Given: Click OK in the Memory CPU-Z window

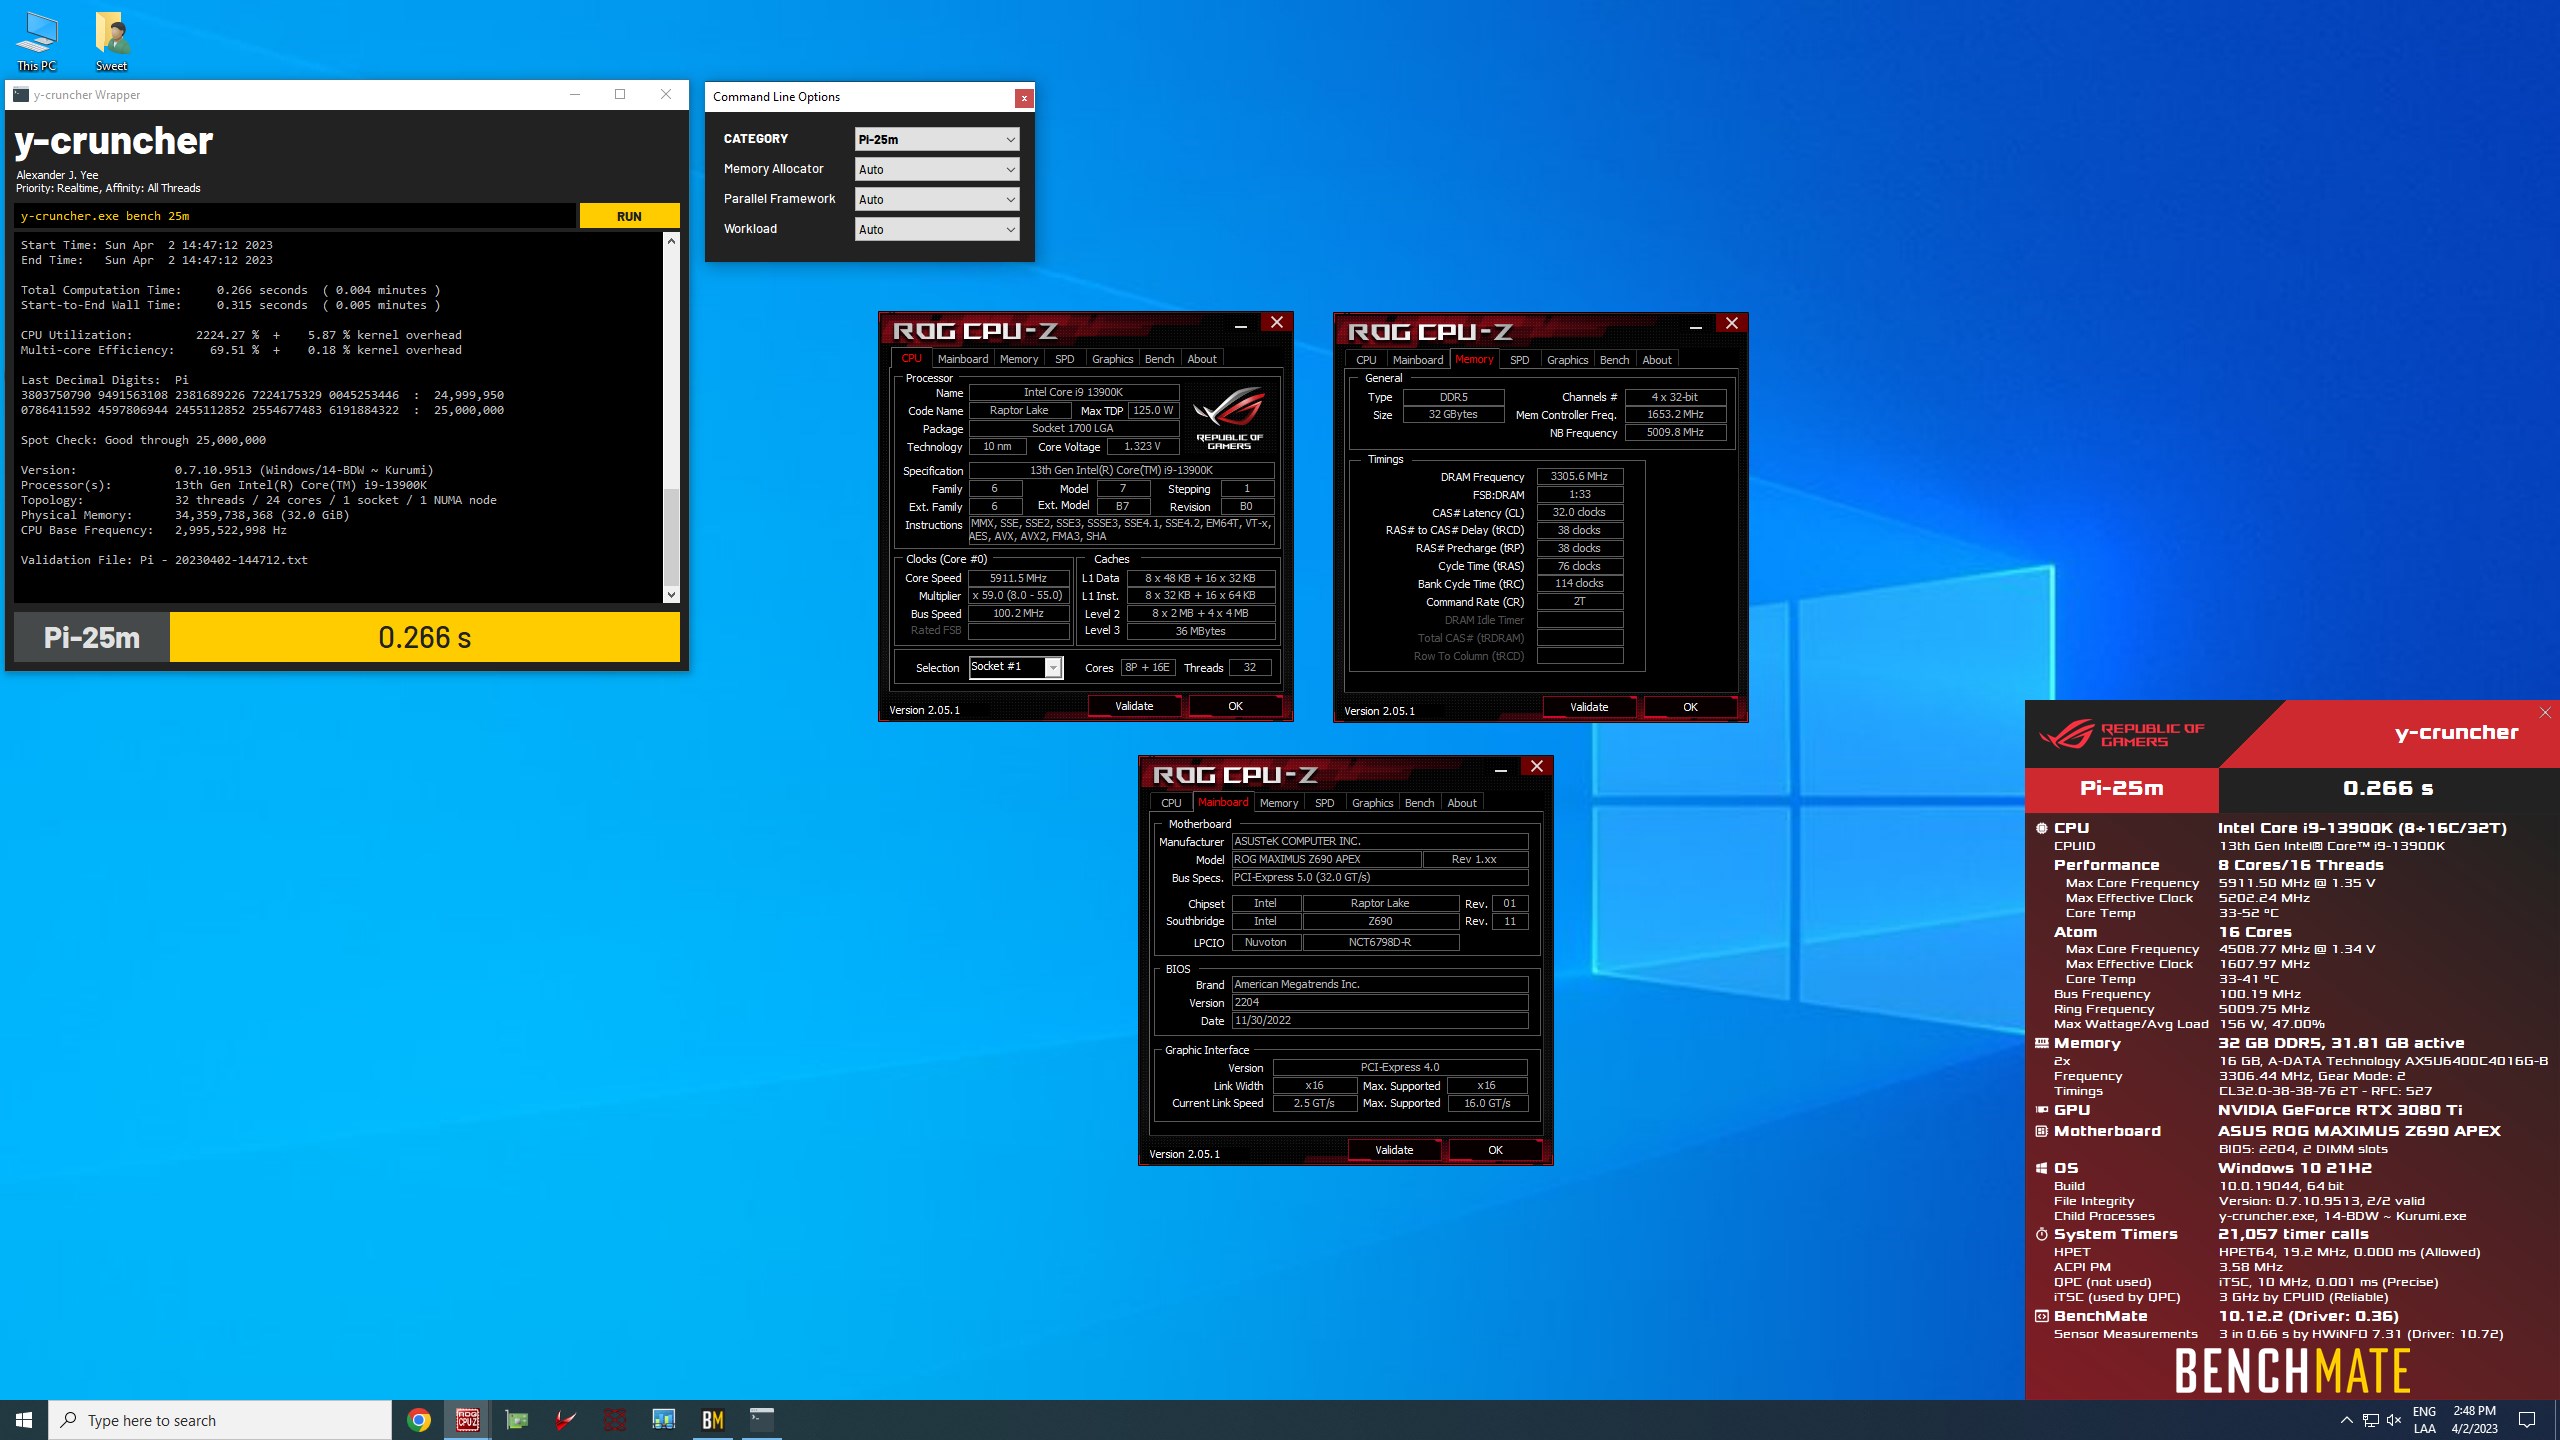Looking at the screenshot, I should pos(1690,707).
